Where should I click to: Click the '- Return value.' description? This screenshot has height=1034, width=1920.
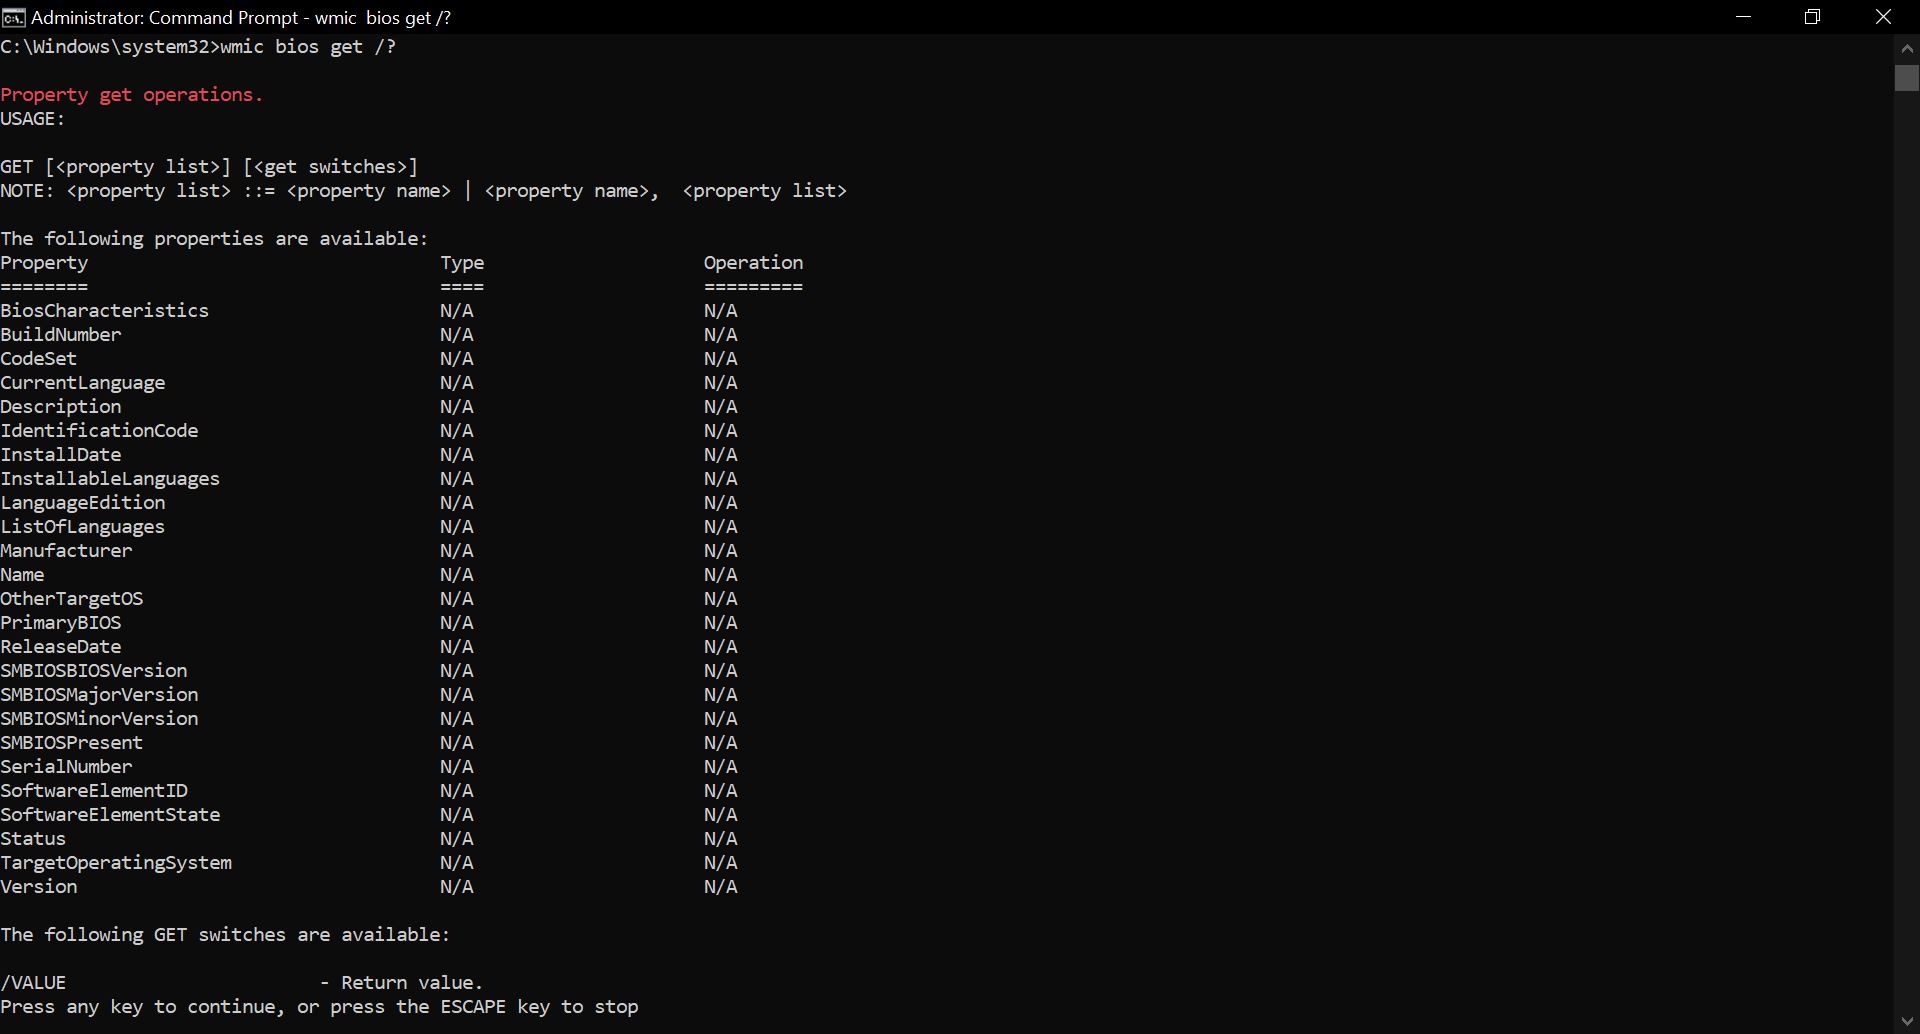click(x=402, y=983)
